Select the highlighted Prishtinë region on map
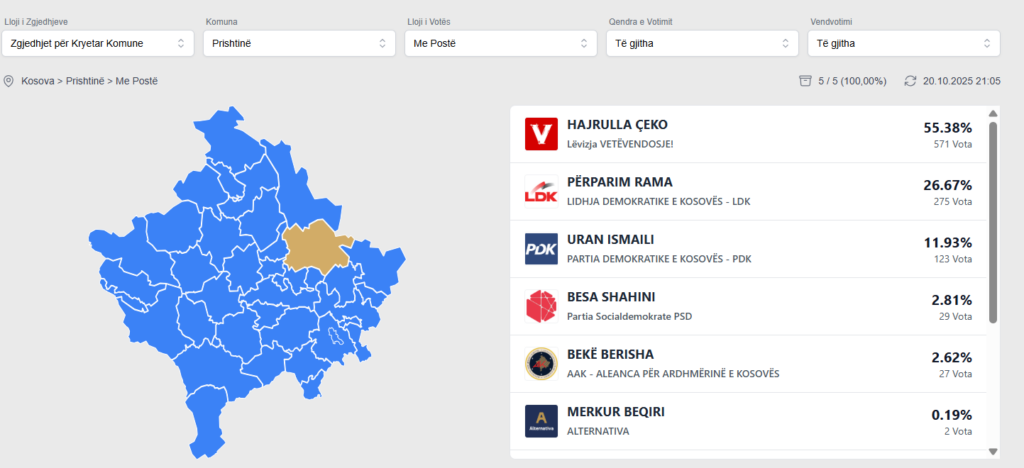This screenshot has width=1024, height=468. 316,246
